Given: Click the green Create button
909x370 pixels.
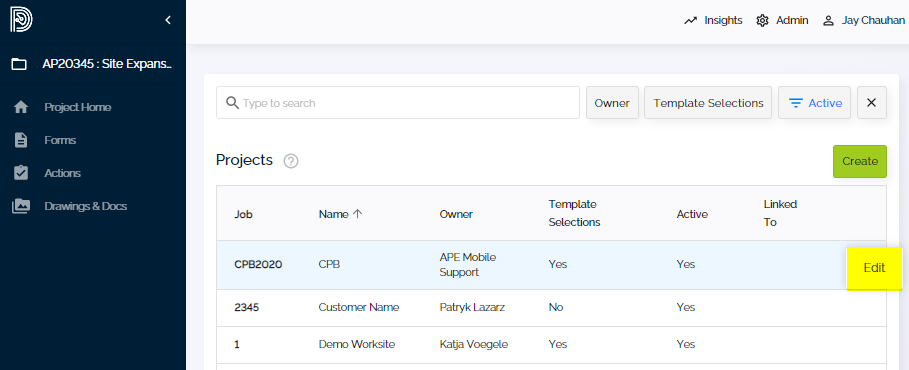Looking at the screenshot, I should click(x=860, y=161).
